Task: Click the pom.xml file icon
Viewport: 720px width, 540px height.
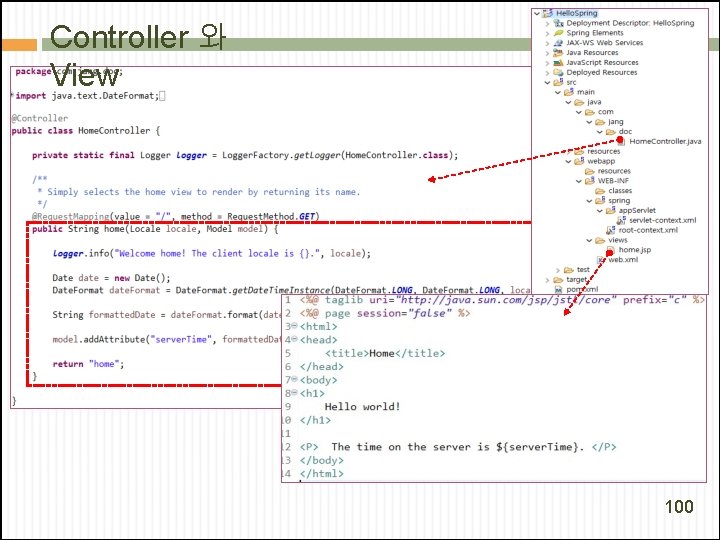Action: click(558, 289)
